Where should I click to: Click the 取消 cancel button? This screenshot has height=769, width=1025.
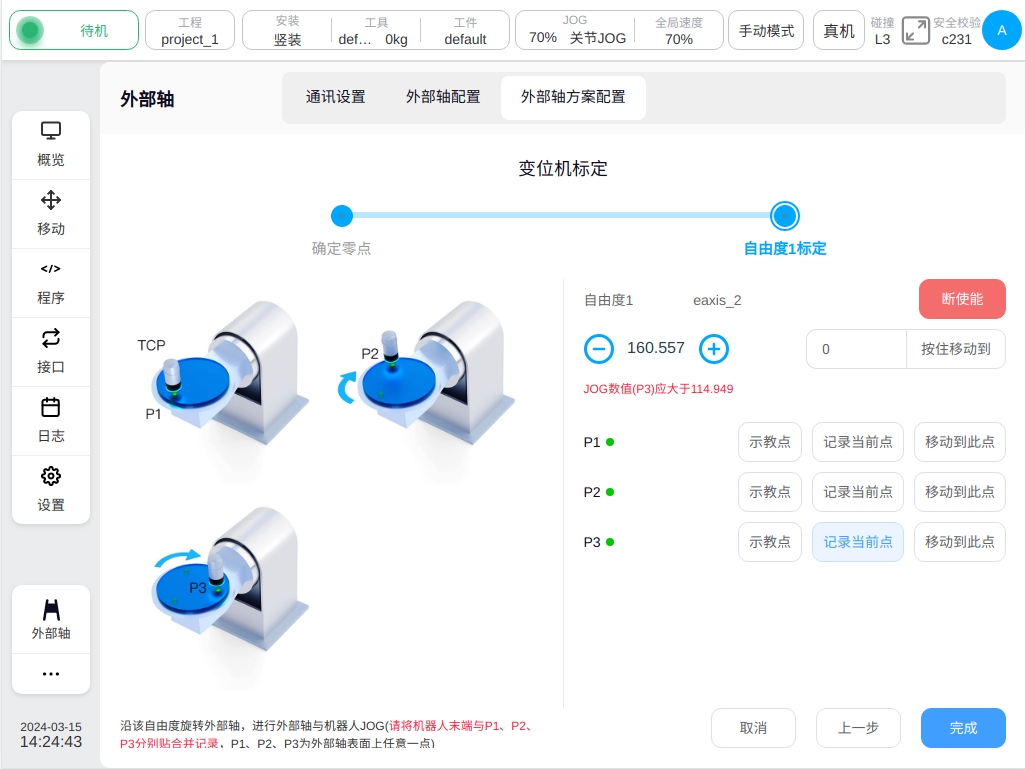pos(753,728)
